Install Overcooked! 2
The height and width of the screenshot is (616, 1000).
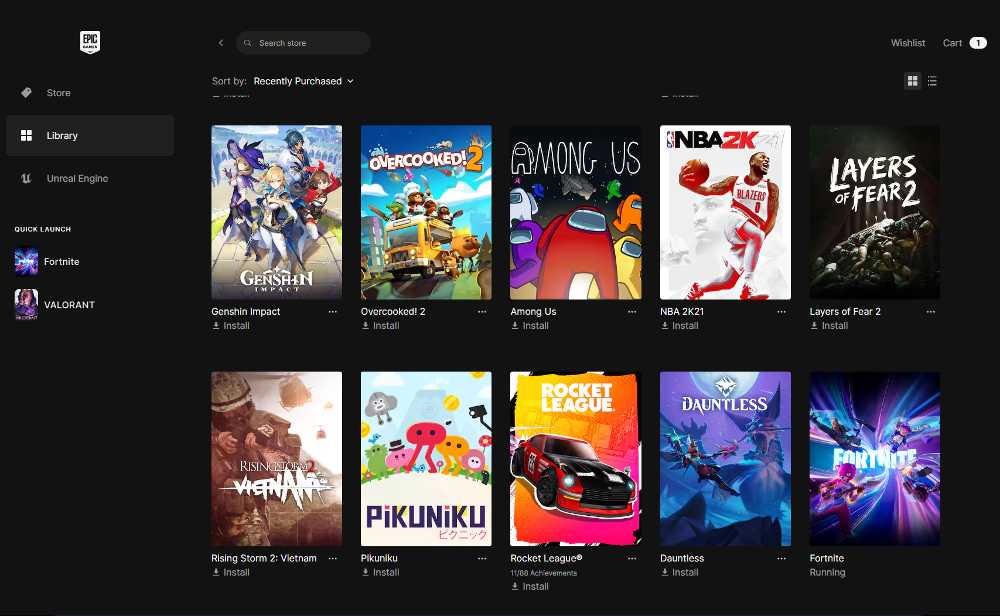[x=380, y=326]
